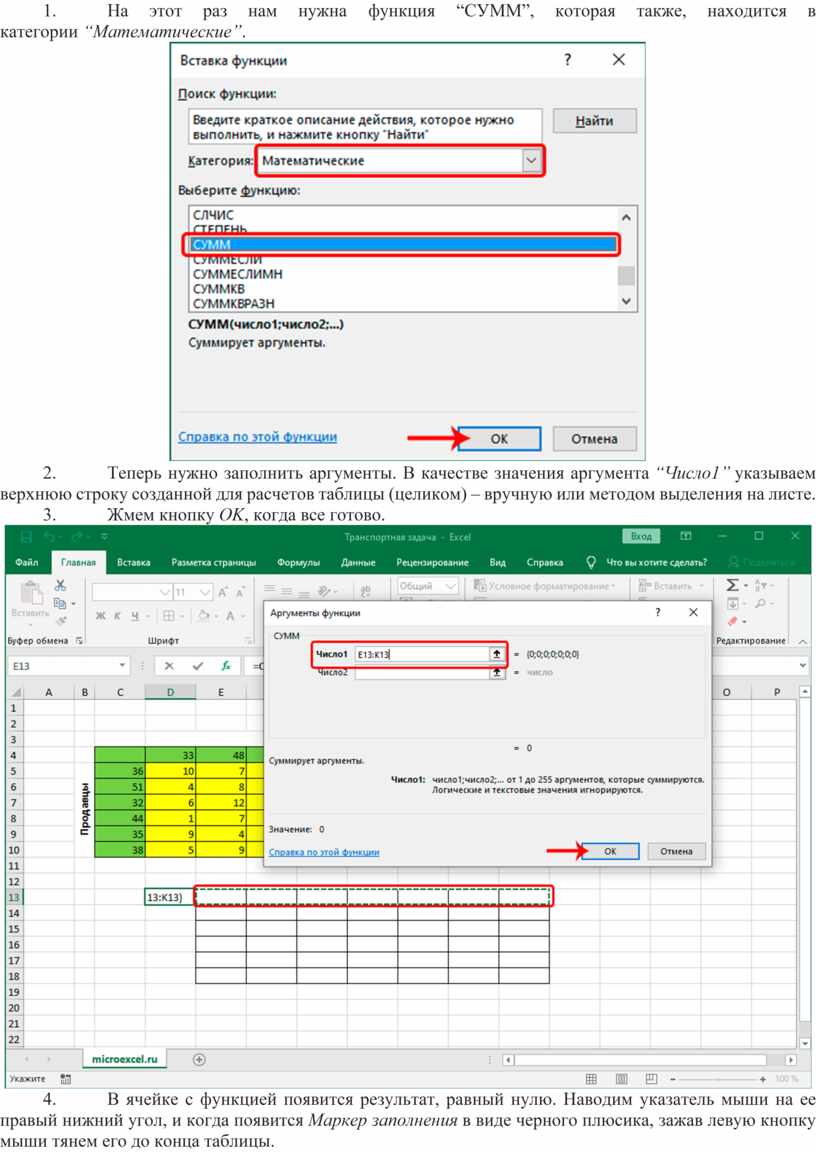This screenshot has height=1153, width=816.
Task: Open Справка по этой функции link in Вставка функции
Action: point(257,437)
